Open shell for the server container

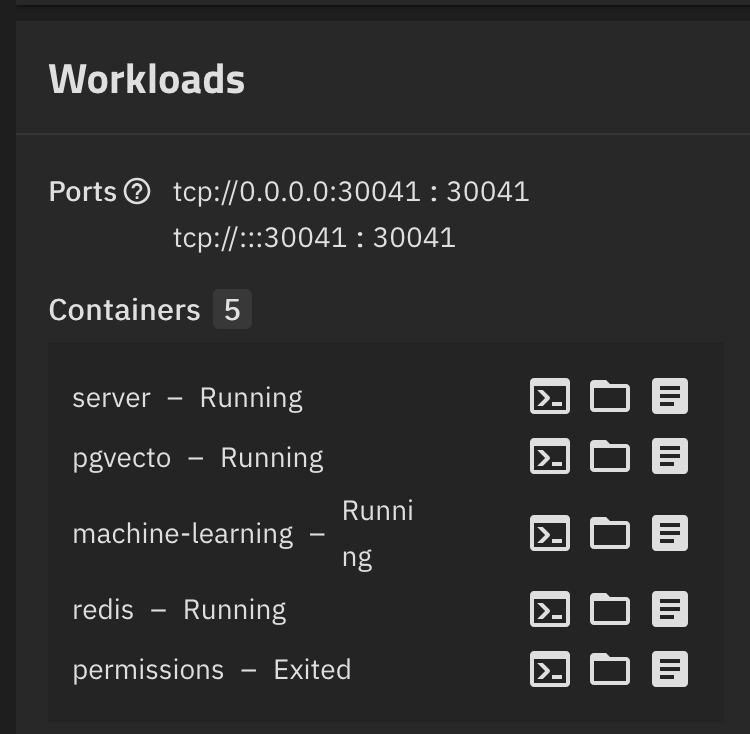pyautogui.click(x=550, y=396)
